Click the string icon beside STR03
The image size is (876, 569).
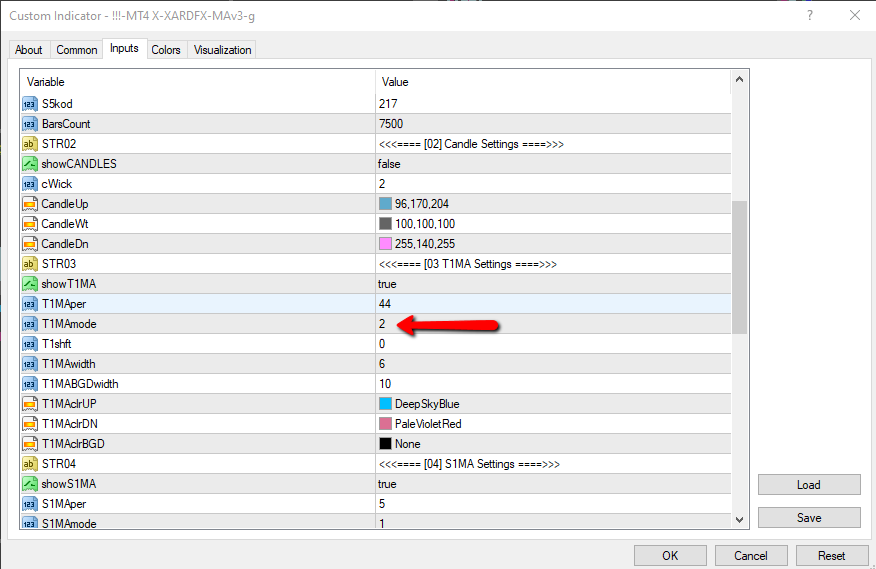point(30,264)
